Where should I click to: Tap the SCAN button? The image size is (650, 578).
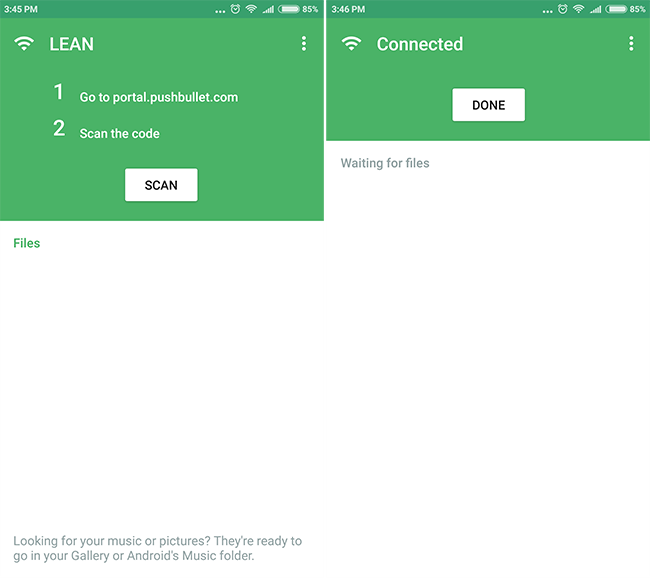(161, 185)
